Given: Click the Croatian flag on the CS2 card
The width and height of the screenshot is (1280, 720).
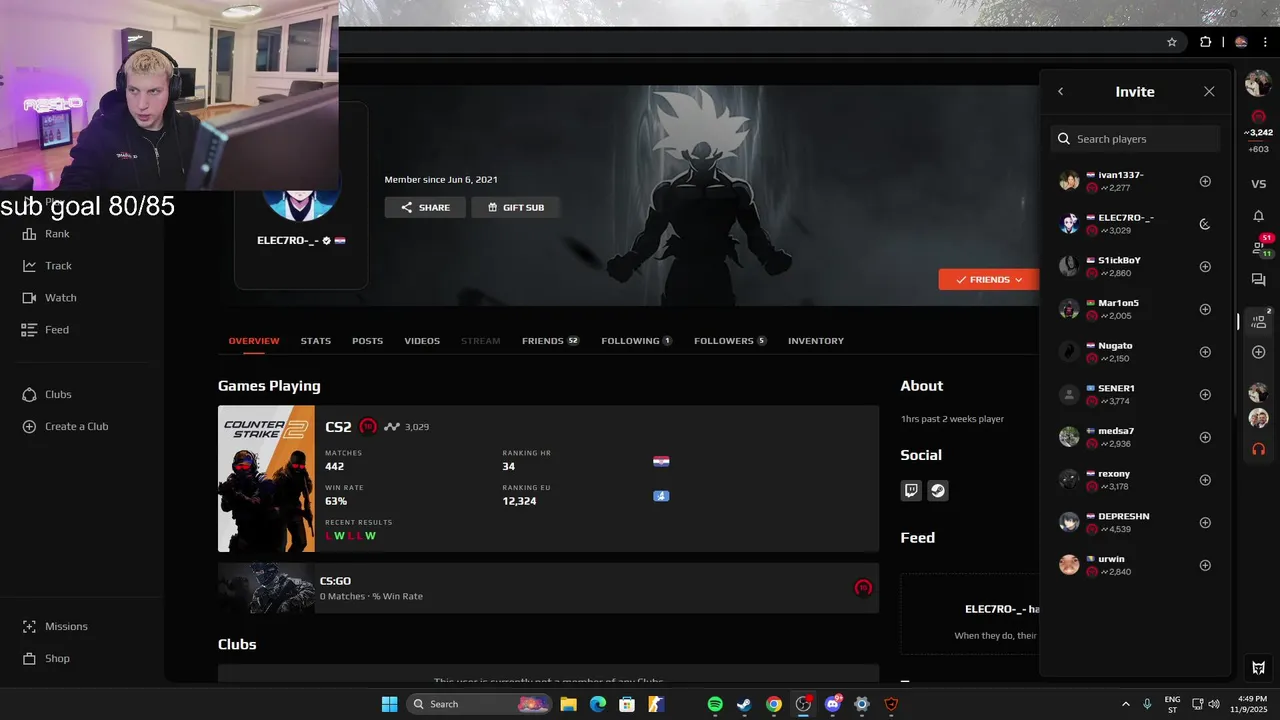Looking at the screenshot, I should point(661,461).
